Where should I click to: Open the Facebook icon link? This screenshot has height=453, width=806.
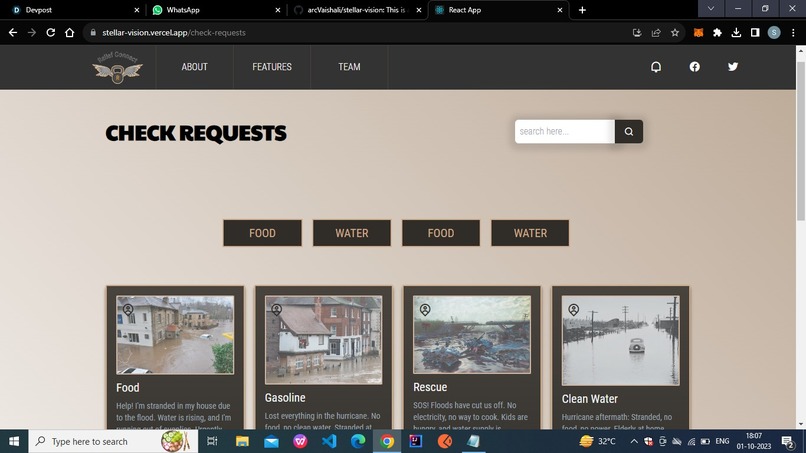(x=694, y=67)
